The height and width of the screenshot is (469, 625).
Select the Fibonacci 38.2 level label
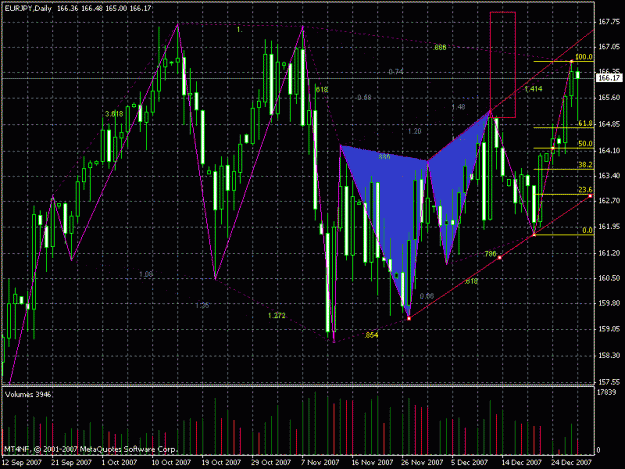[585, 165]
